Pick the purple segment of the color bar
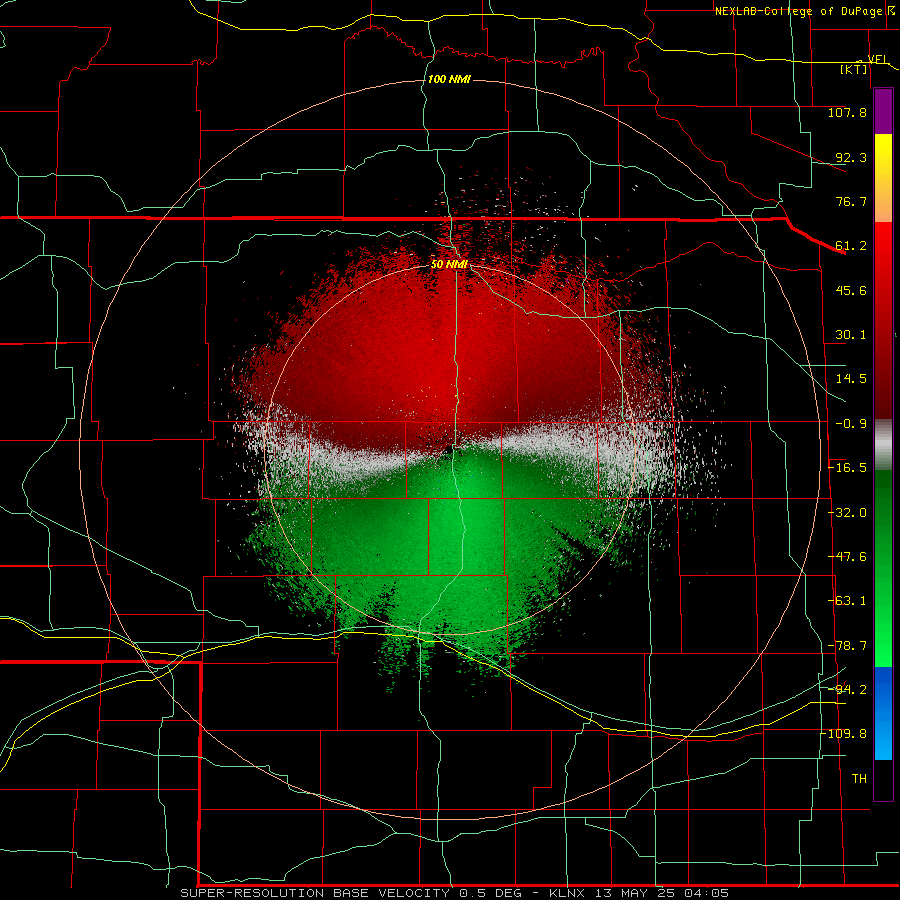The image size is (900, 900). 883,111
